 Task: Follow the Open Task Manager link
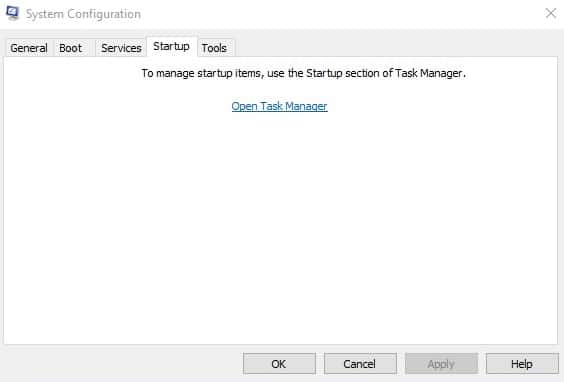point(279,106)
